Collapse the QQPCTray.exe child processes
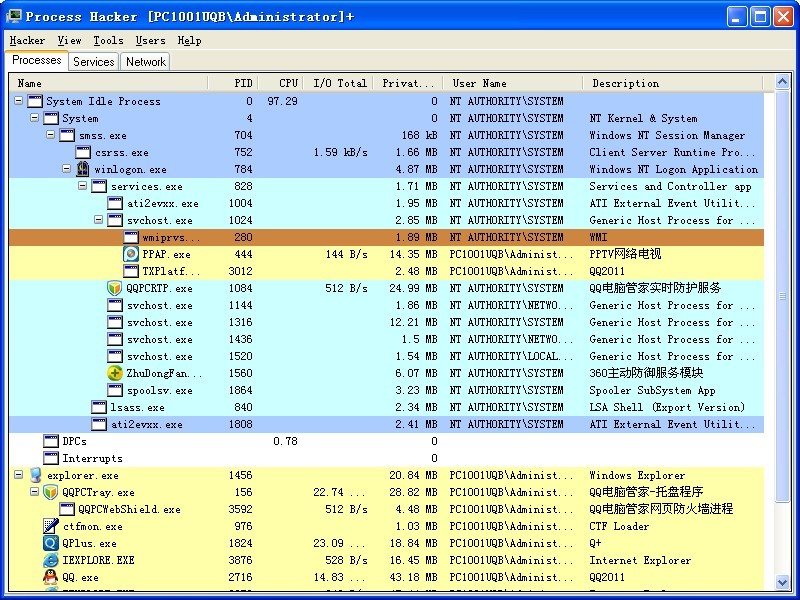The height and width of the screenshot is (600, 800). click(35, 492)
